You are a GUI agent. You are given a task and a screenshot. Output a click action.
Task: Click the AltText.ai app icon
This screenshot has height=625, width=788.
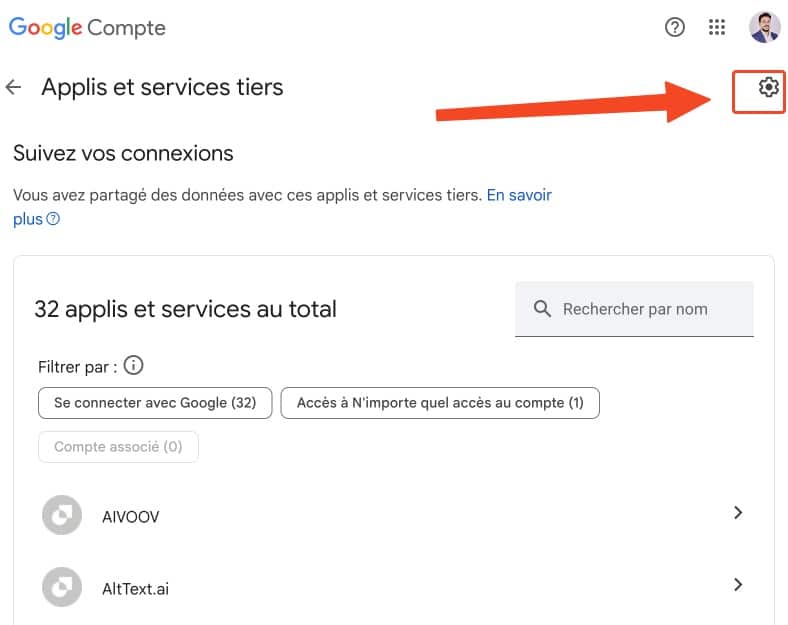coord(62,587)
